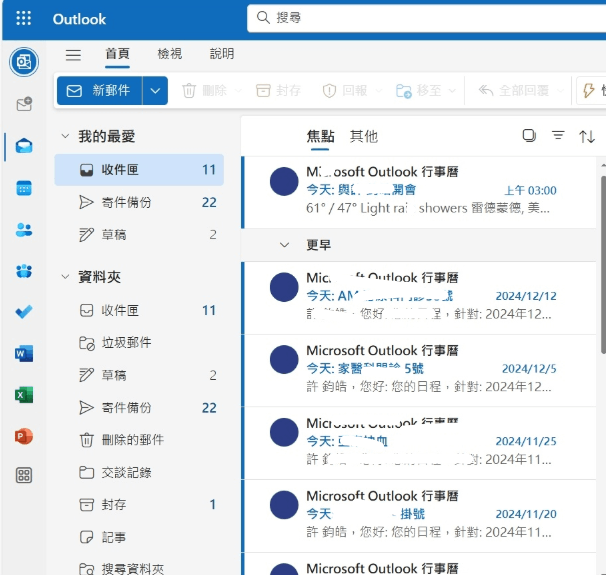Open the Groups icon in the sidebar

click(24, 271)
